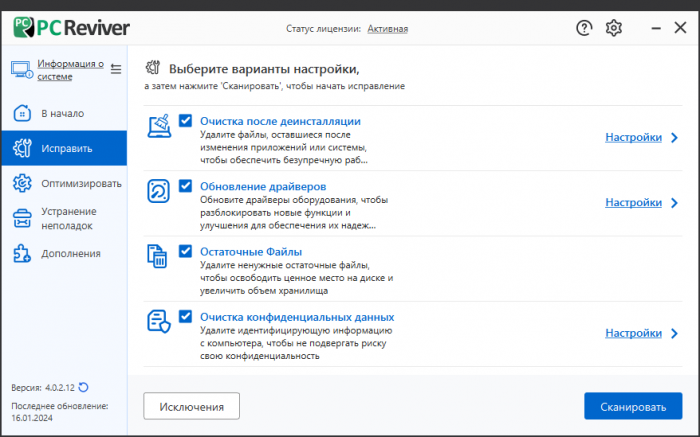Click the driver update disk icon
This screenshot has height=437, width=700.
click(158, 191)
